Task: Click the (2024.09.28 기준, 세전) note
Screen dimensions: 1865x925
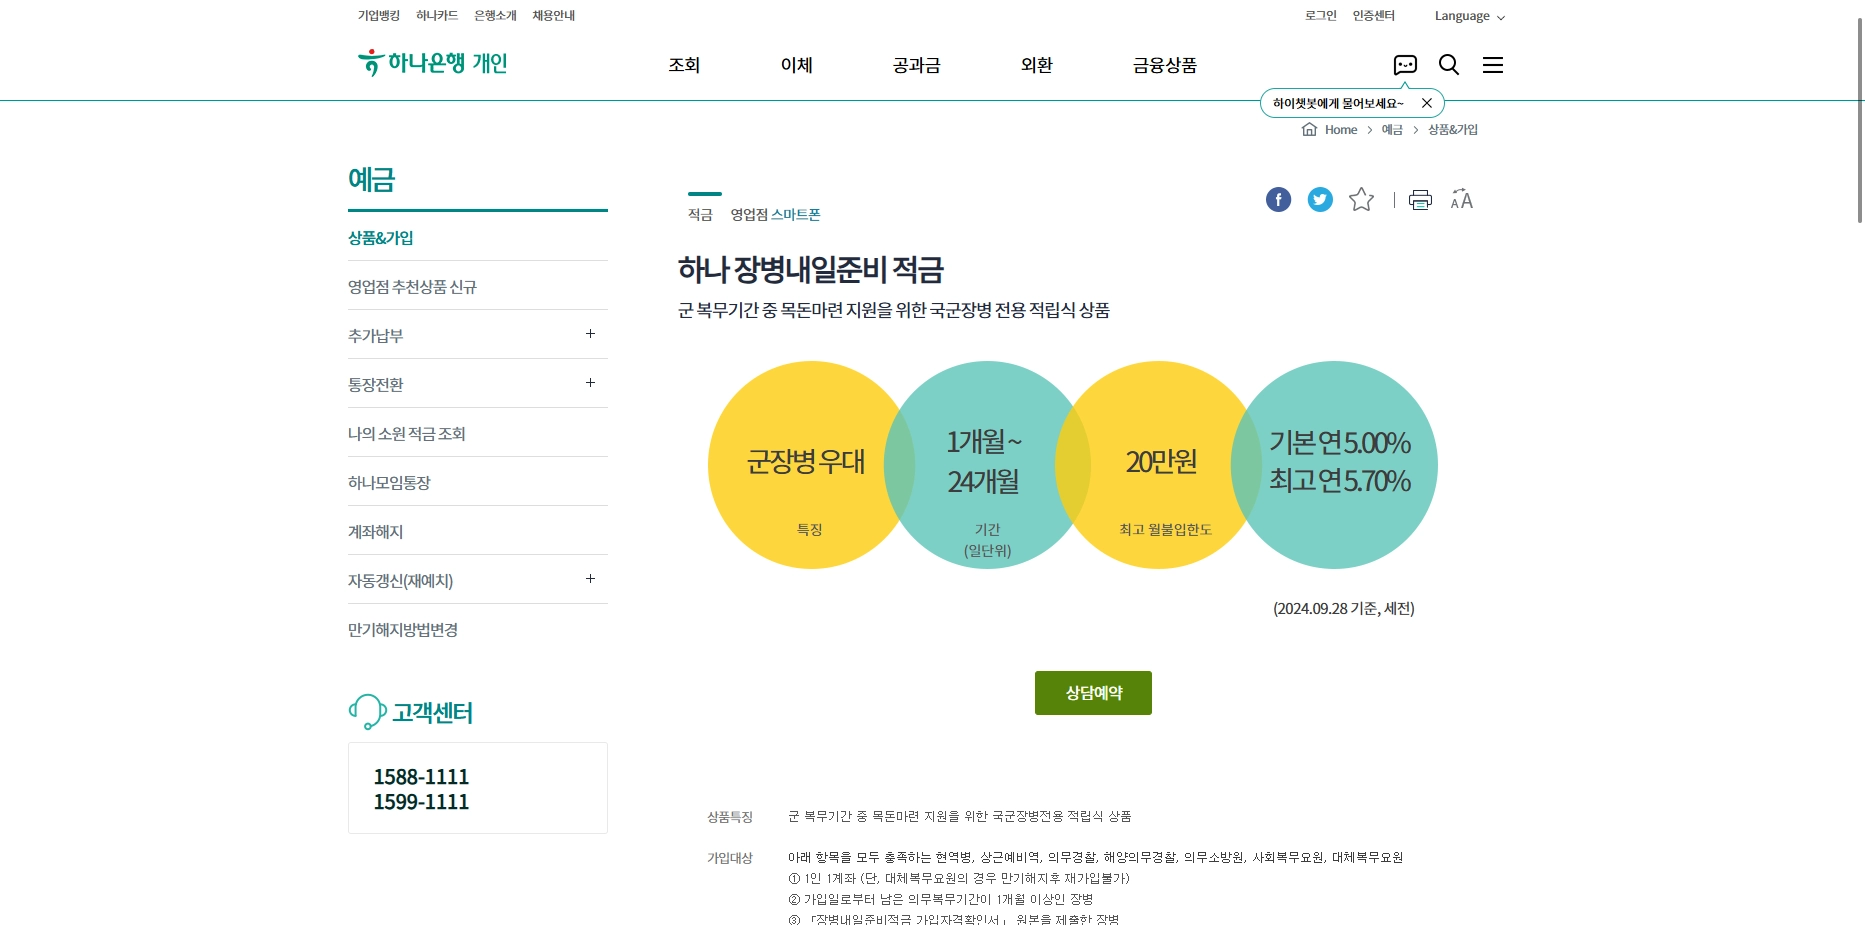Action: [1344, 609]
